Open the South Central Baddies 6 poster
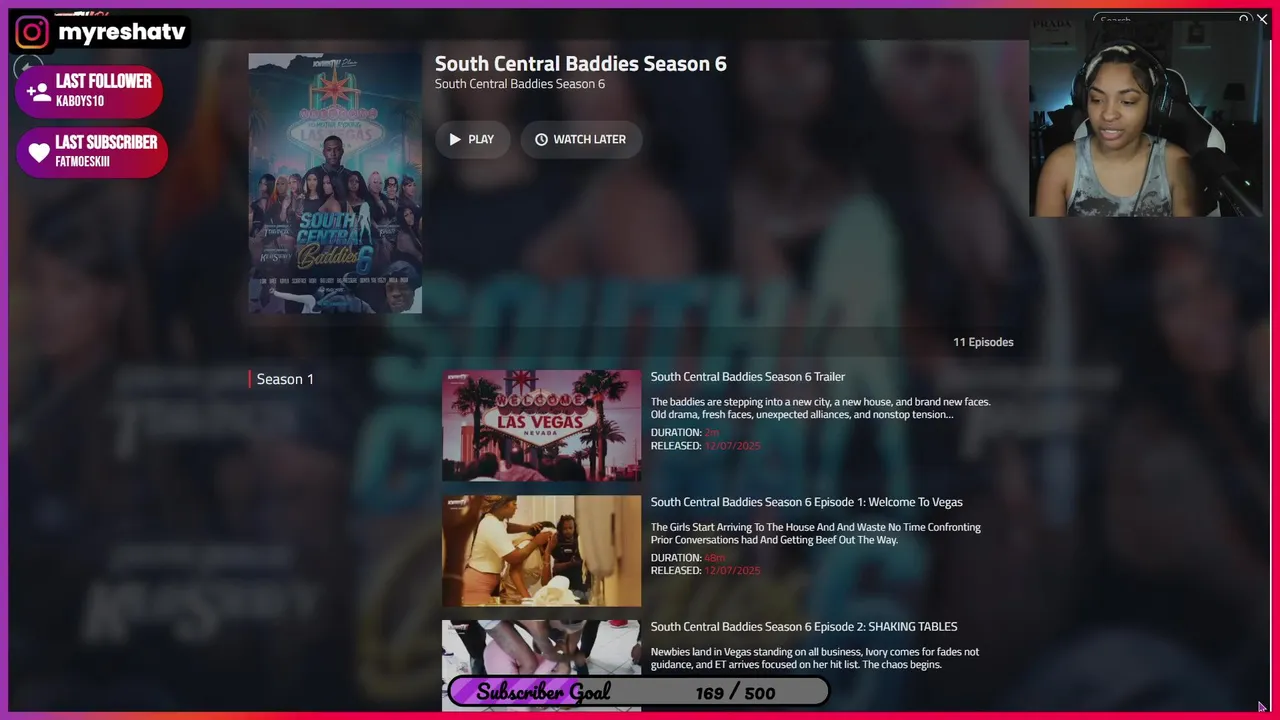This screenshot has height=720, width=1280. (335, 183)
